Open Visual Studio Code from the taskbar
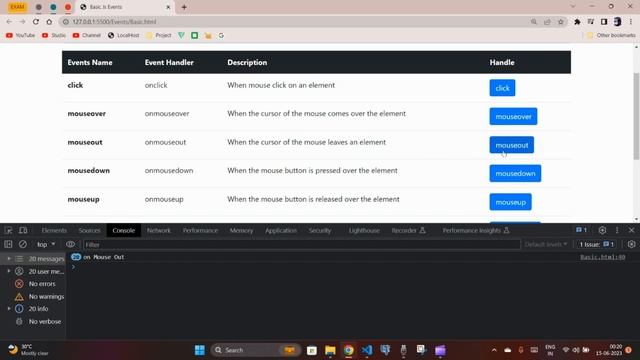640x360 pixels. click(x=367, y=350)
